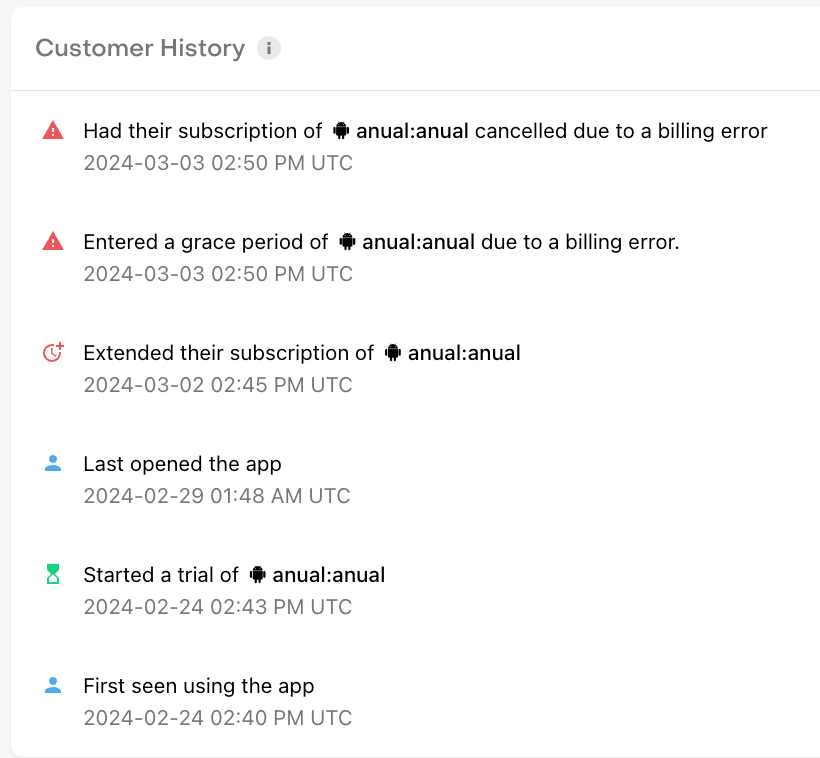Click the Android icon in trial started row
This screenshot has width=820, height=758.
(x=257, y=574)
